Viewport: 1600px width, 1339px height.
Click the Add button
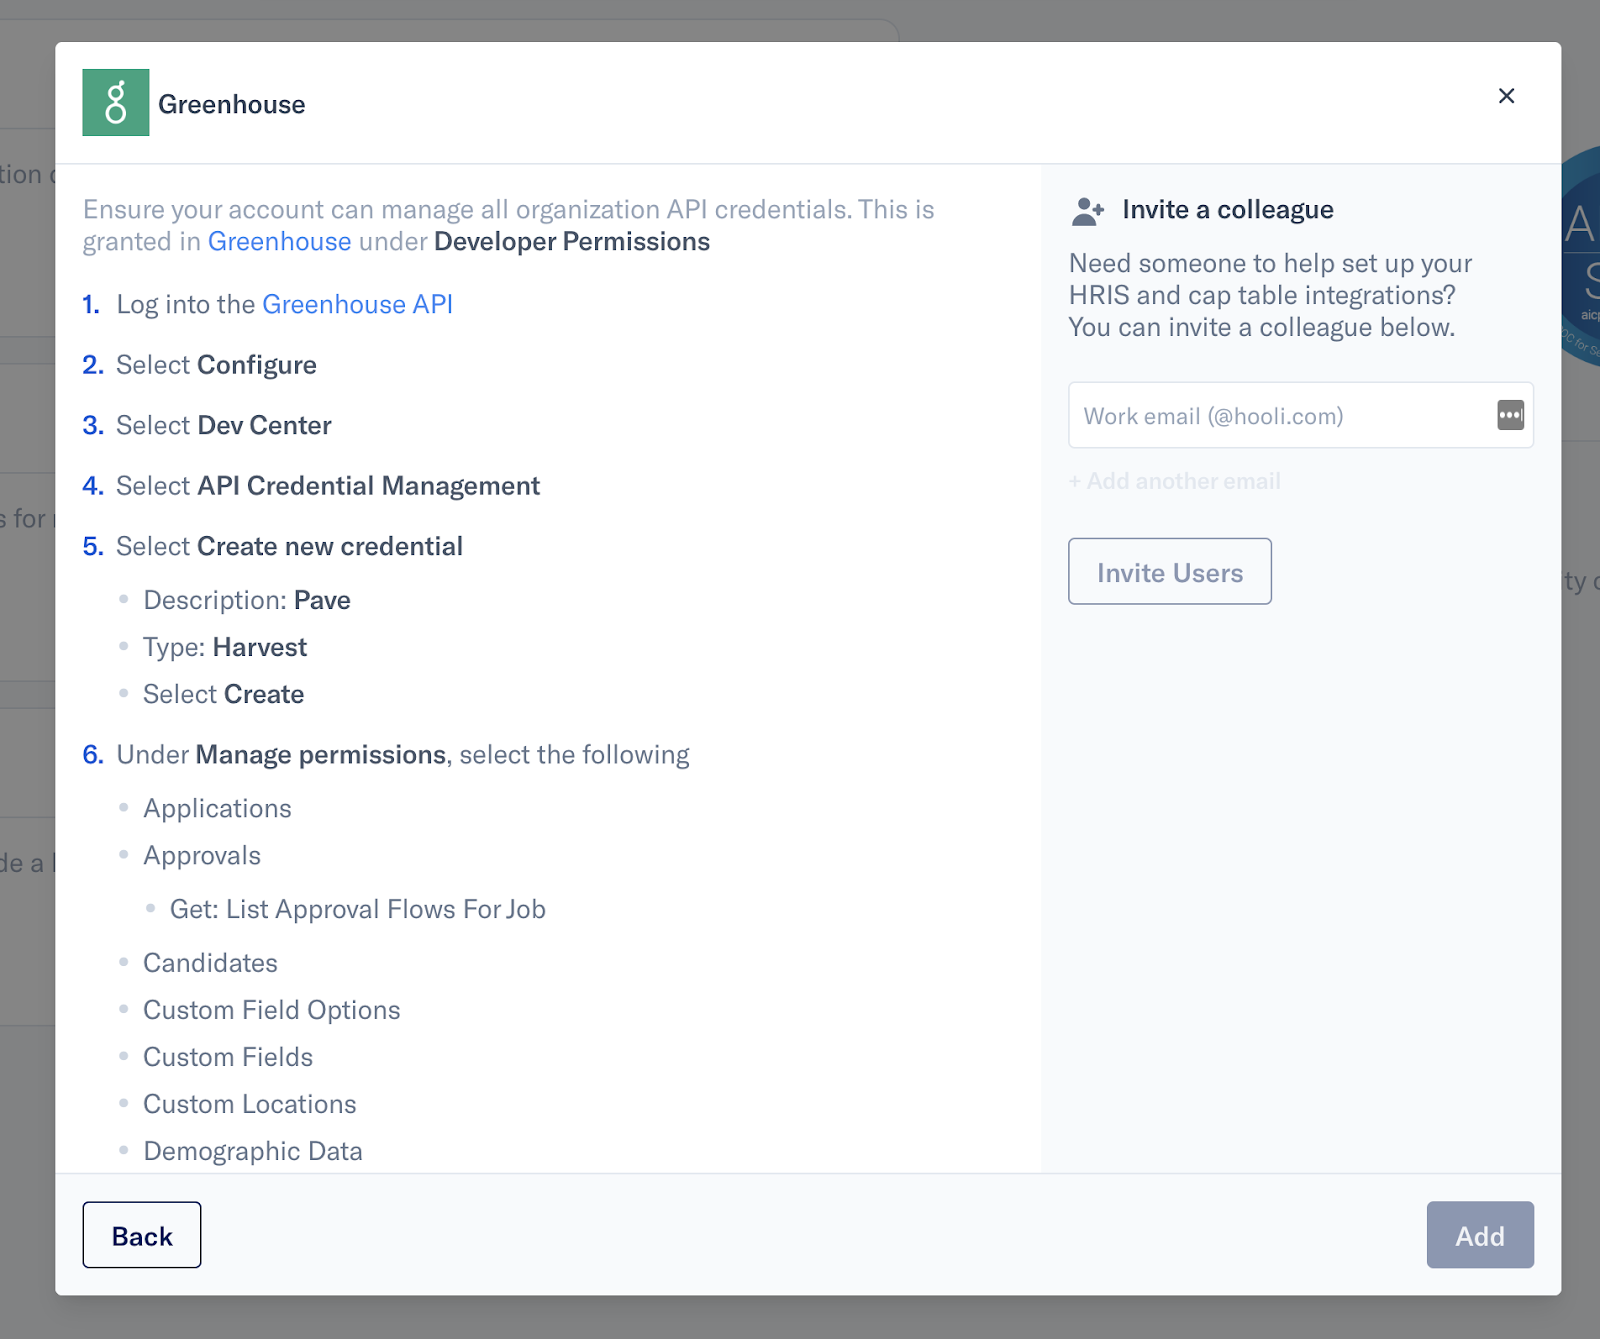(x=1480, y=1235)
